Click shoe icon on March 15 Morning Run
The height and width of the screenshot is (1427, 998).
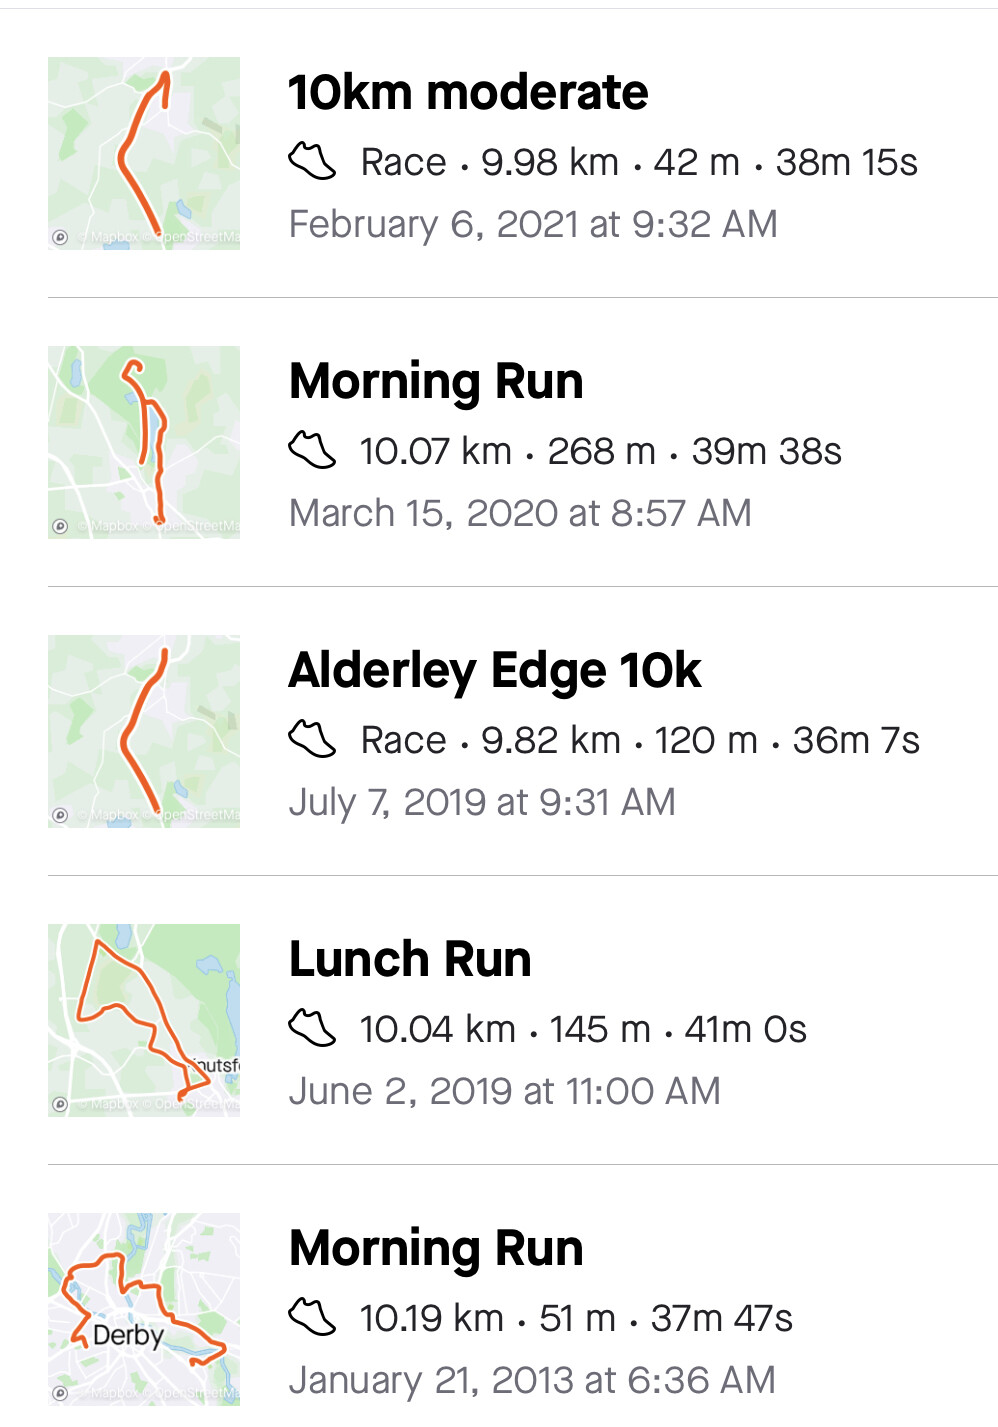click(312, 450)
